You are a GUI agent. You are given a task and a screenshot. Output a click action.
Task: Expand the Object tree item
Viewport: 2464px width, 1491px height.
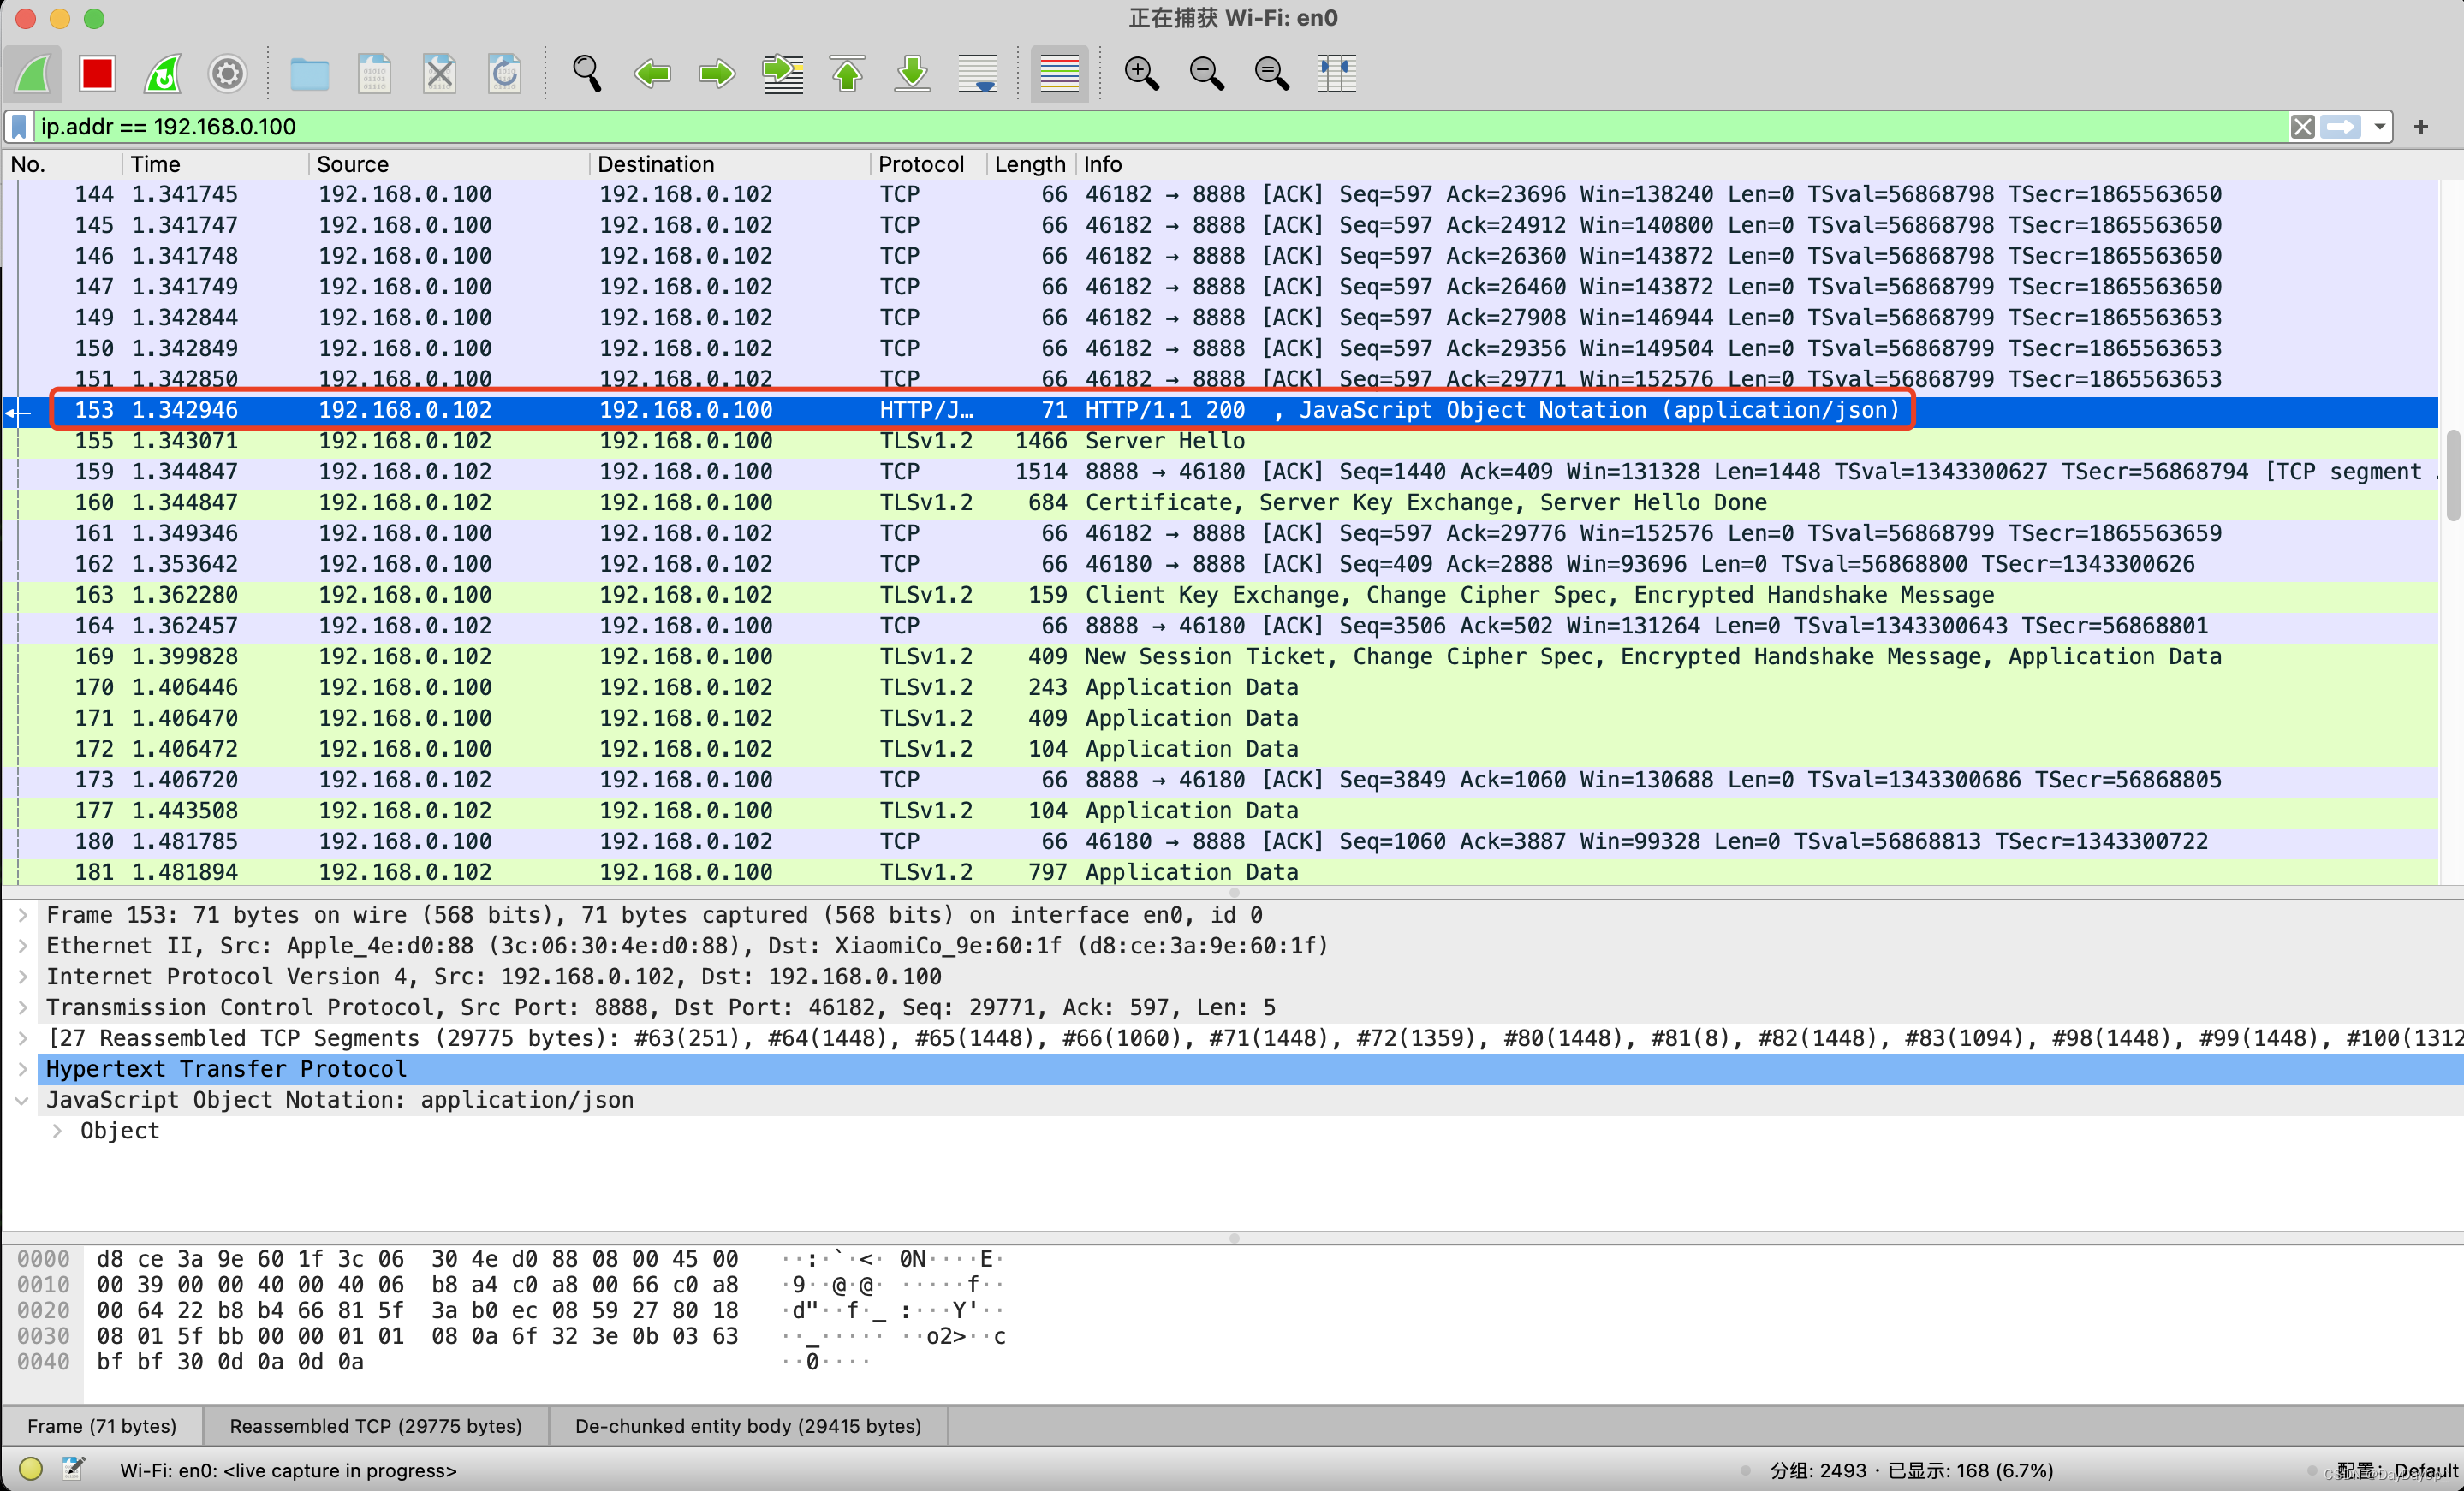(57, 1131)
